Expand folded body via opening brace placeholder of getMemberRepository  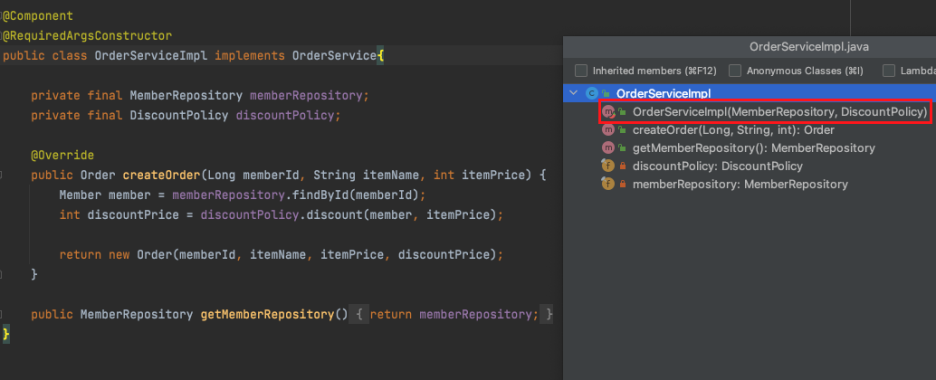[359, 314]
